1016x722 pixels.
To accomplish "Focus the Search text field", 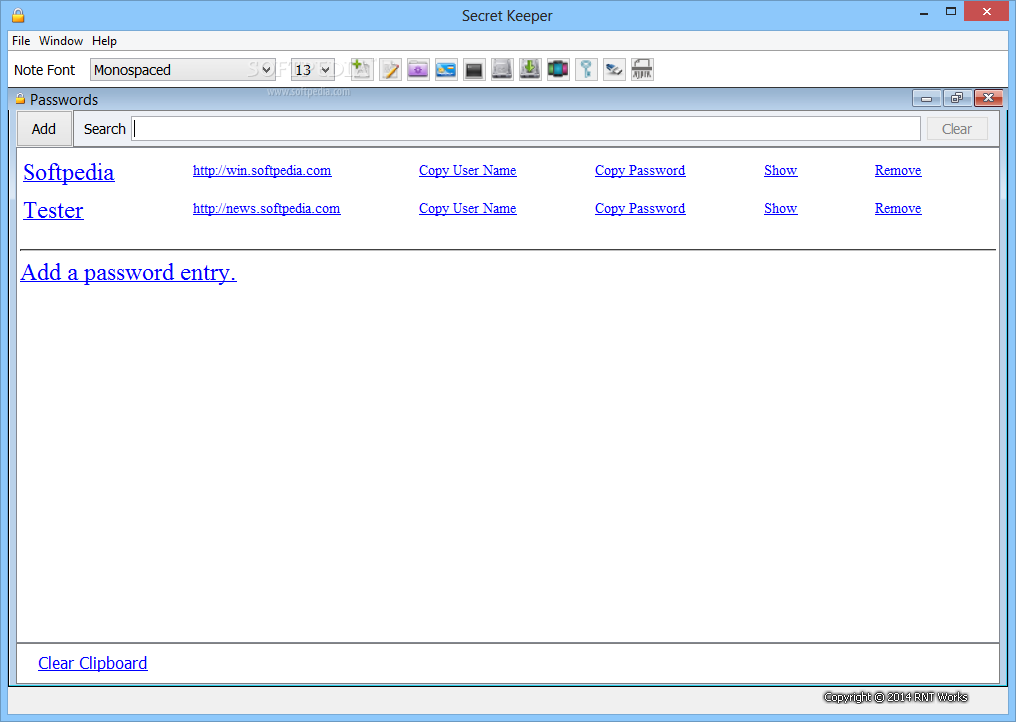I will pos(525,129).
